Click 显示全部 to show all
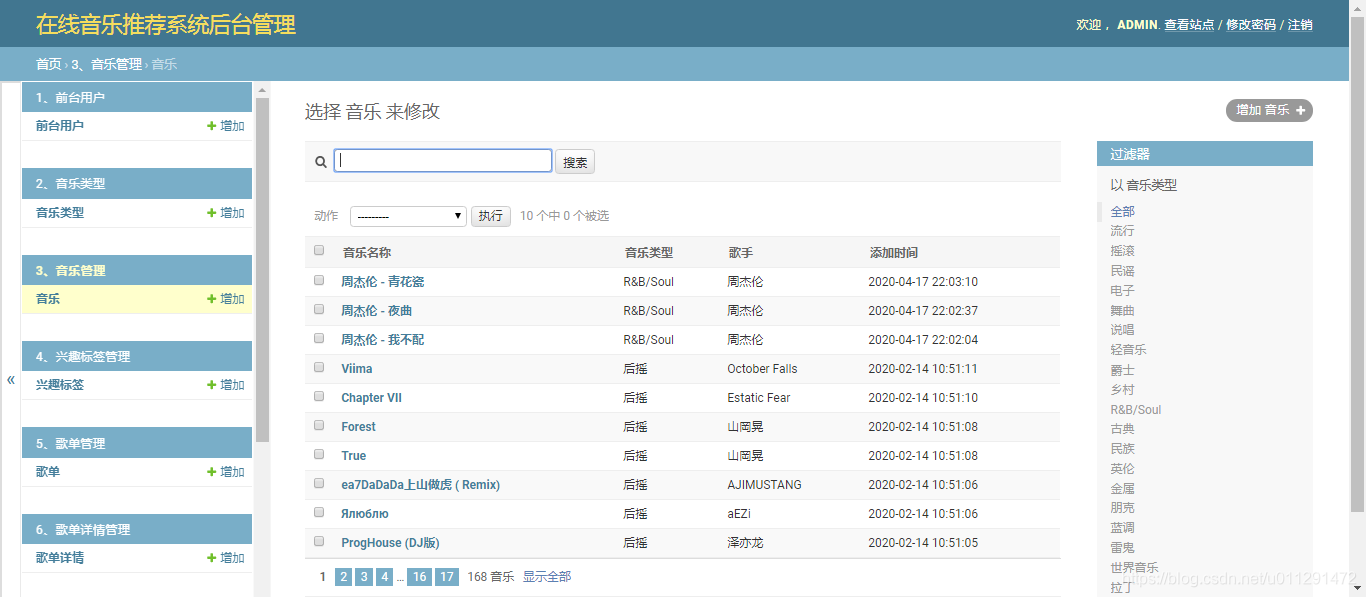The height and width of the screenshot is (597, 1366). [547, 577]
